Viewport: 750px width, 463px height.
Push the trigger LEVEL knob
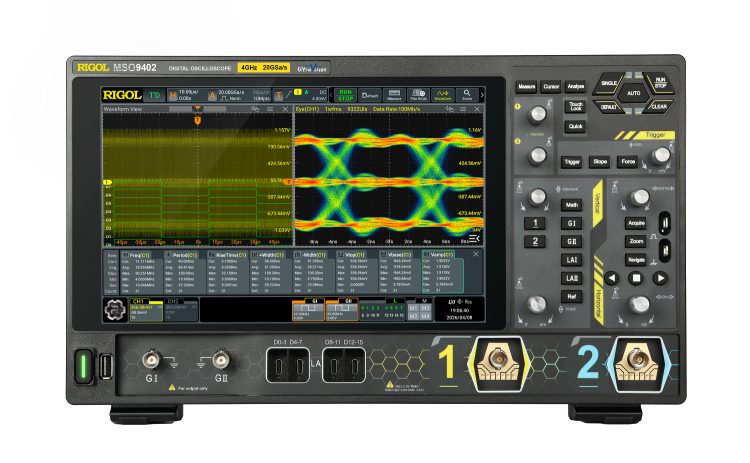point(662,155)
